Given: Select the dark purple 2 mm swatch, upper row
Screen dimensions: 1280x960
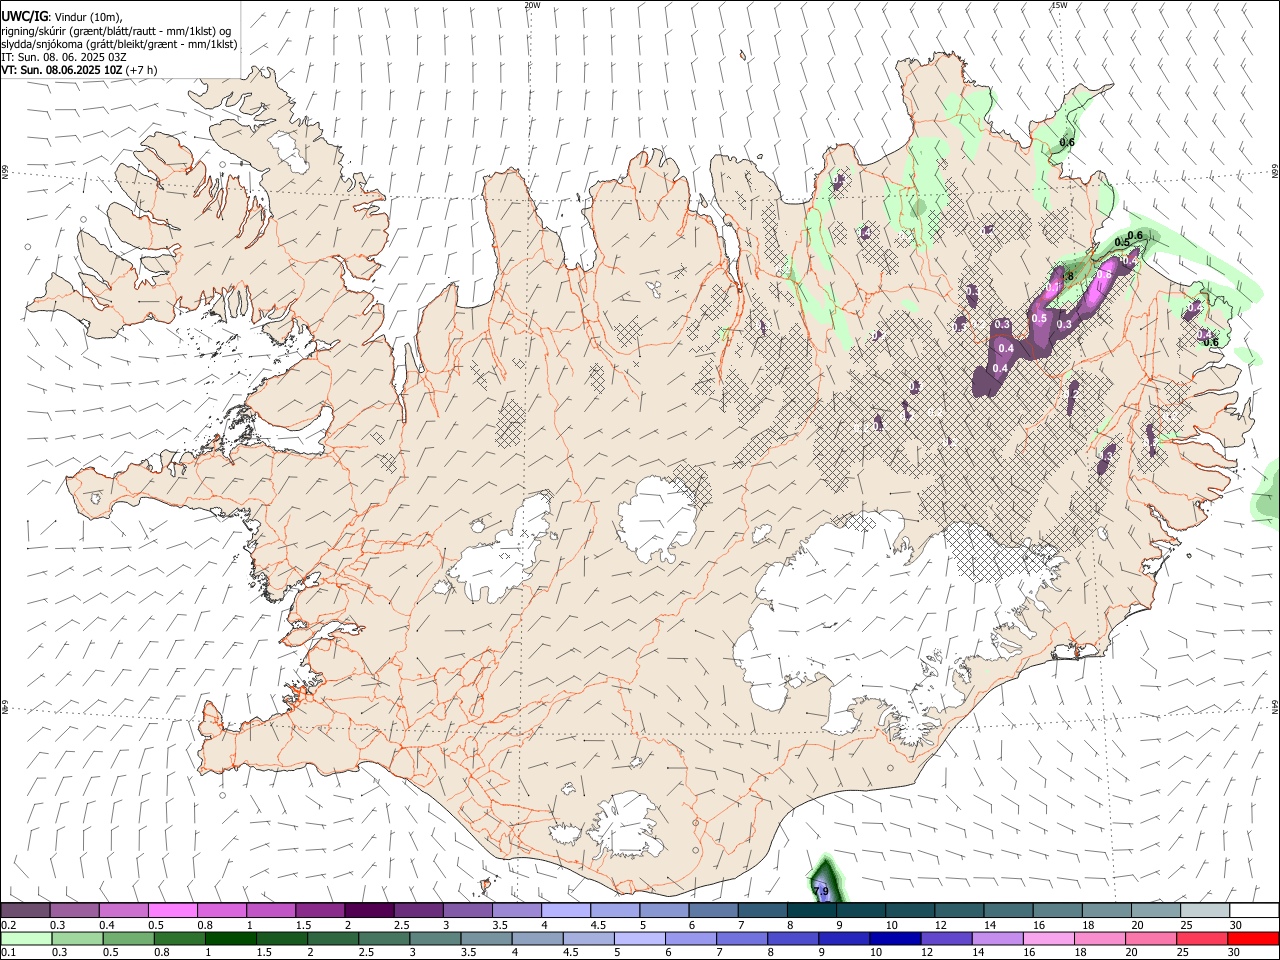Looking at the screenshot, I should pyautogui.click(x=368, y=910).
